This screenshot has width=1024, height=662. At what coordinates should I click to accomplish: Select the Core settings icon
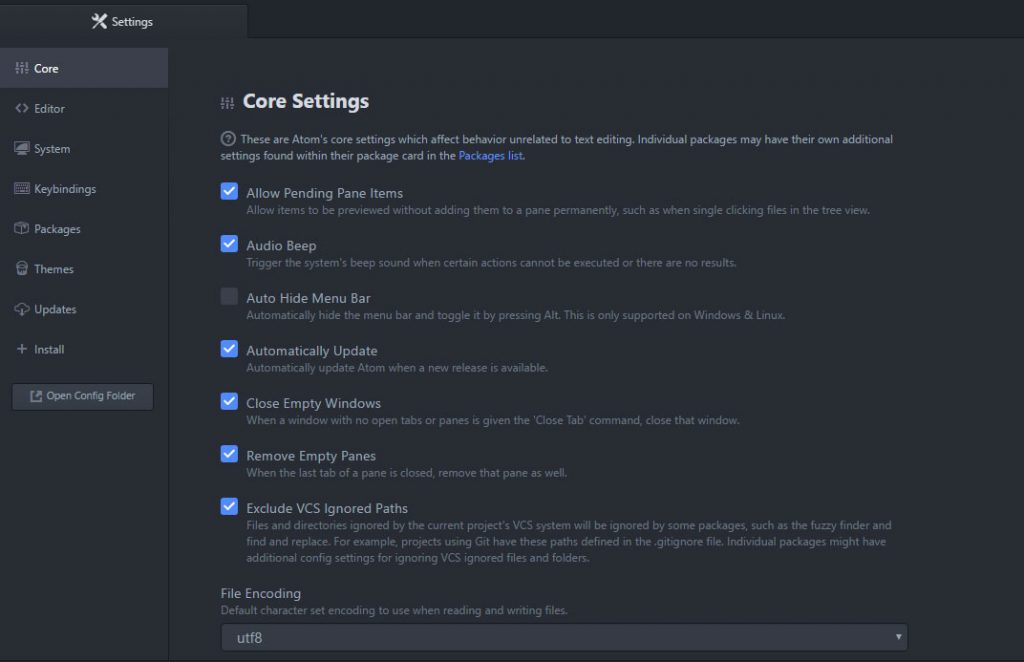pos(20,68)
